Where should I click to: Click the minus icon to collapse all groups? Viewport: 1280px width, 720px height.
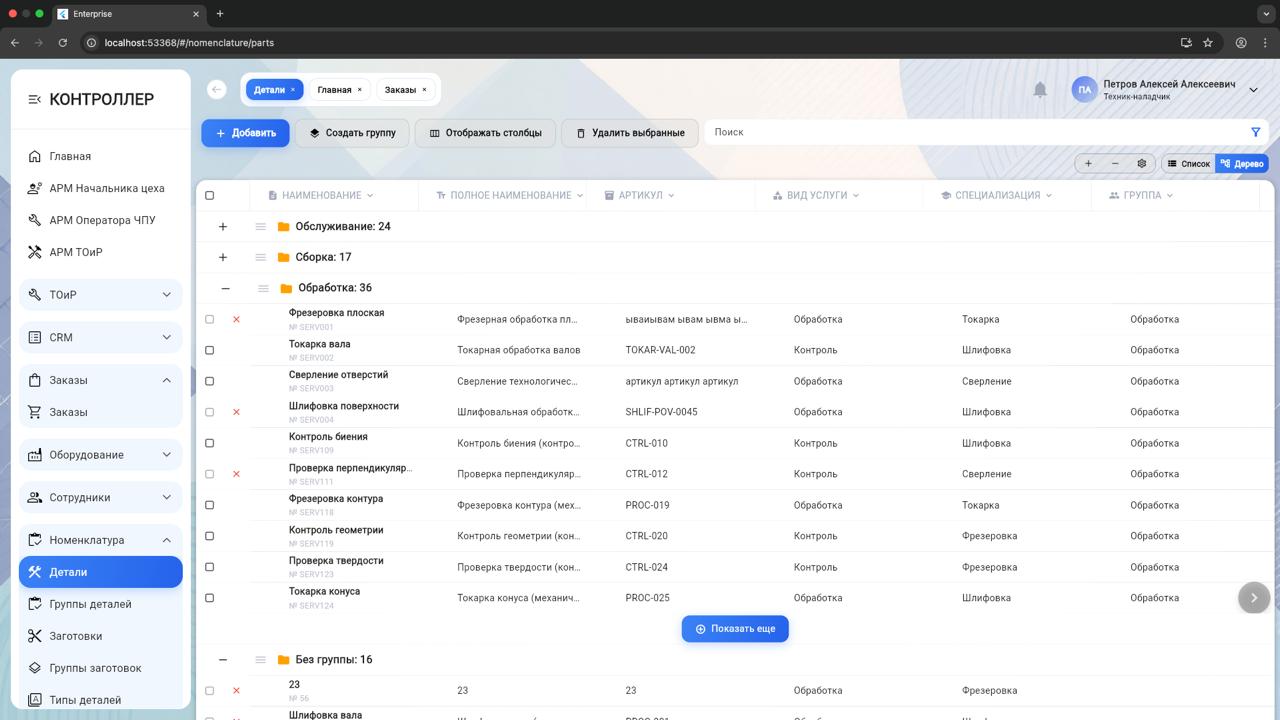1115,163
